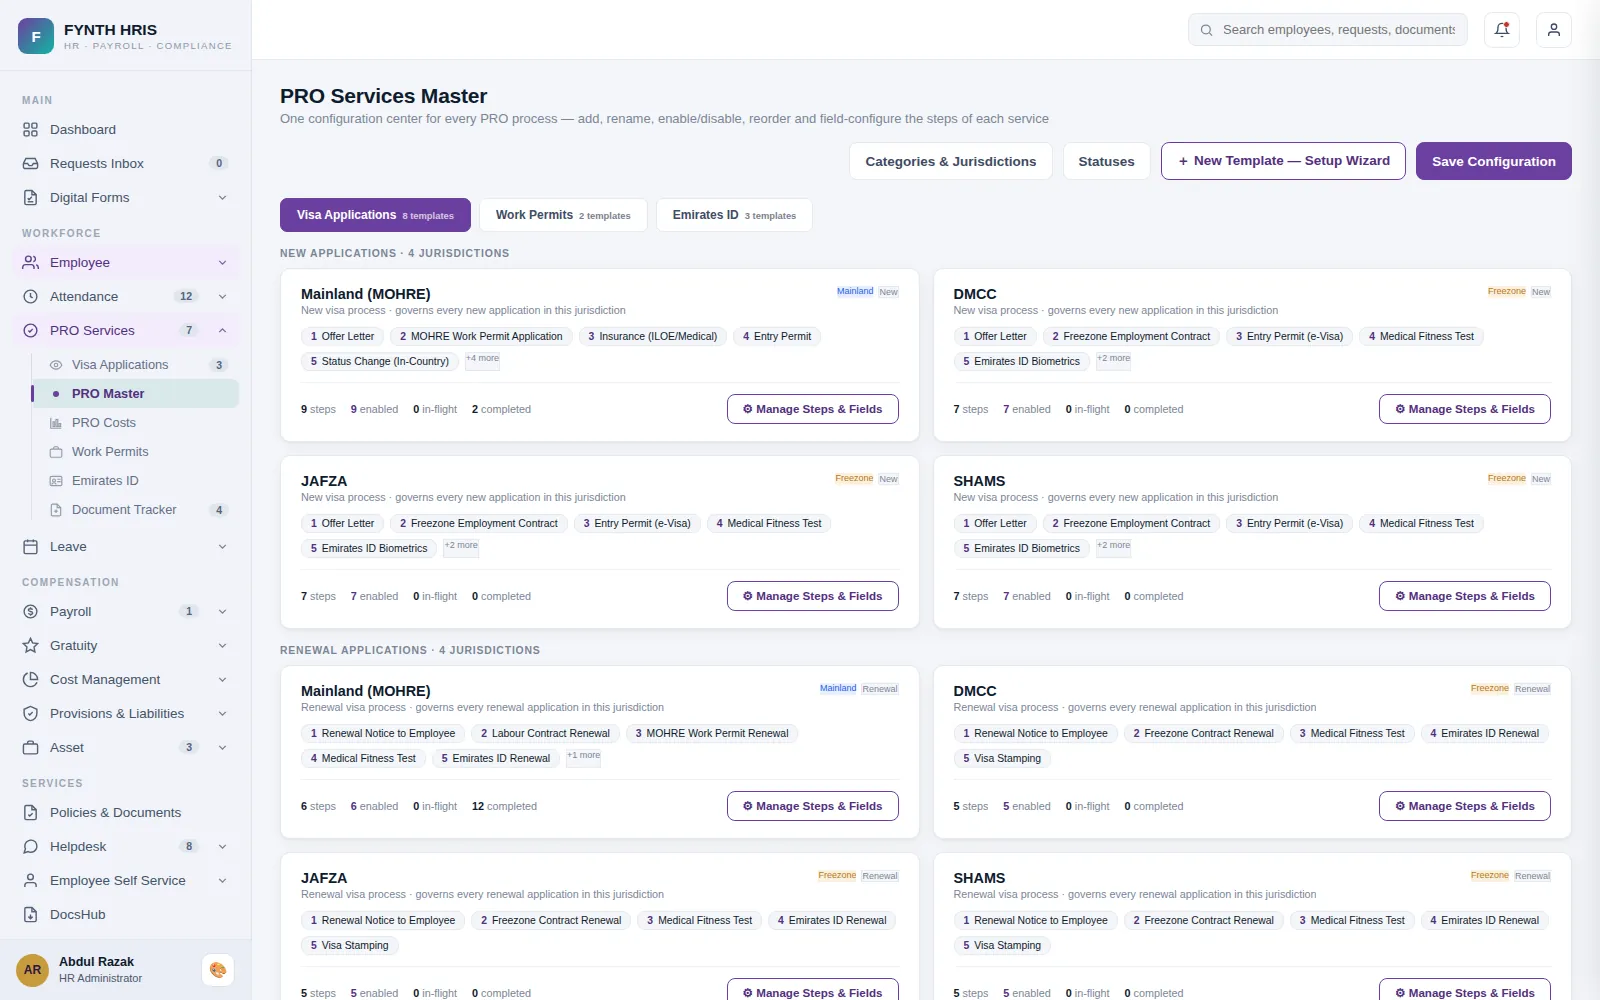Manage Steps & Fields for DMCC renewal
This screenshot has width=1600, height=1000.
tap(1465, 806)
